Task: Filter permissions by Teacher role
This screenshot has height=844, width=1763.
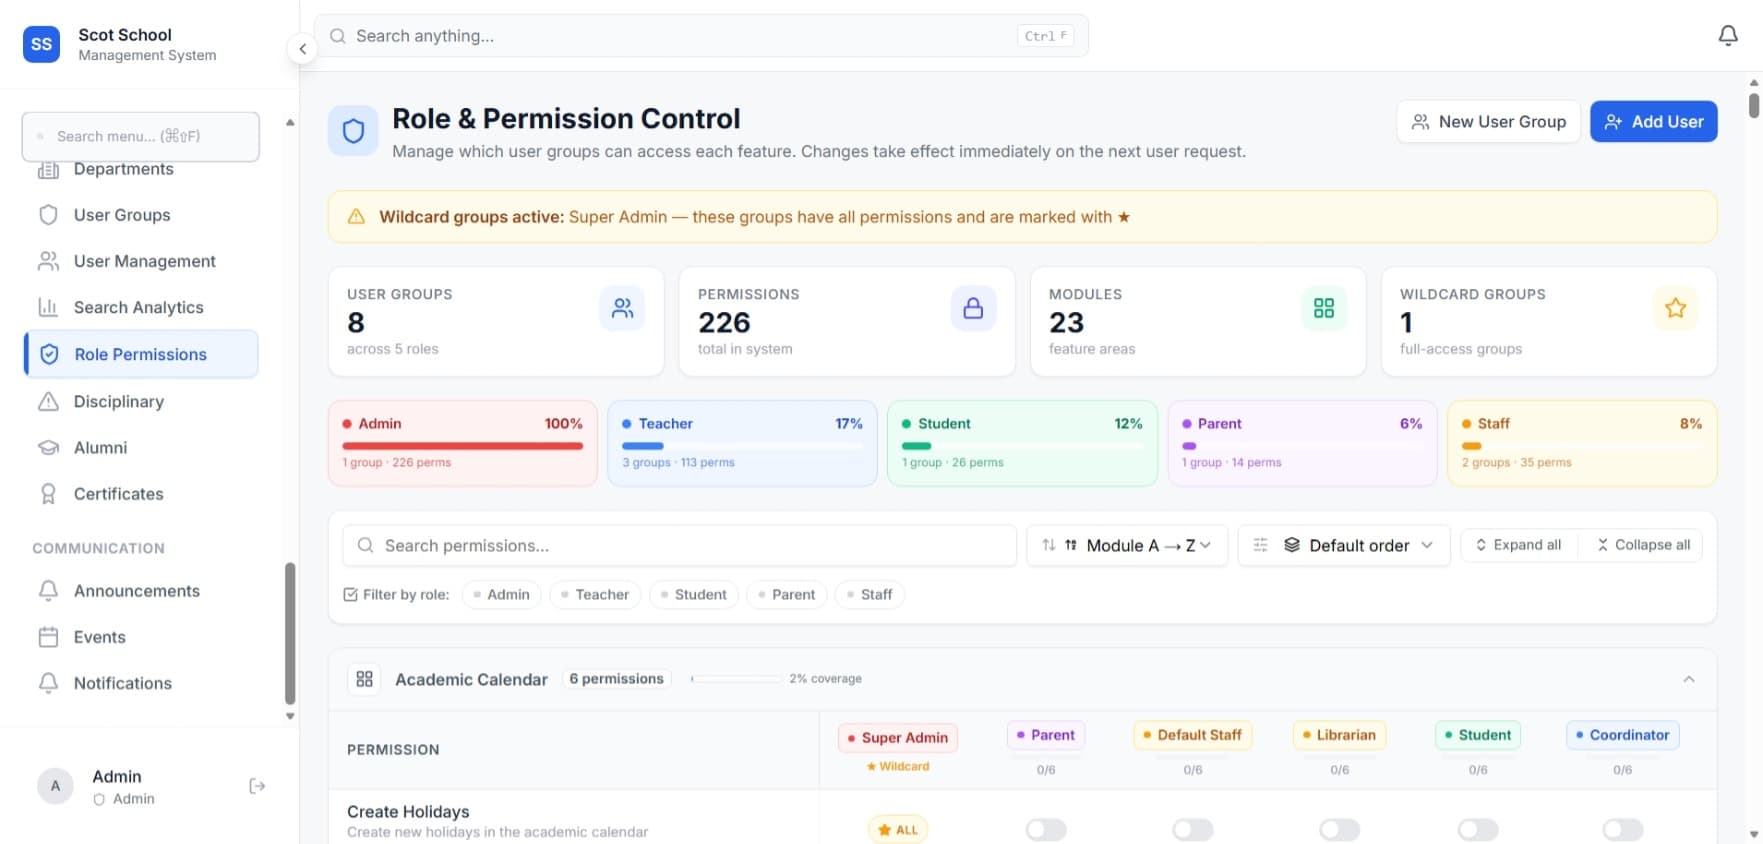Action: click(x=595, y=594)
